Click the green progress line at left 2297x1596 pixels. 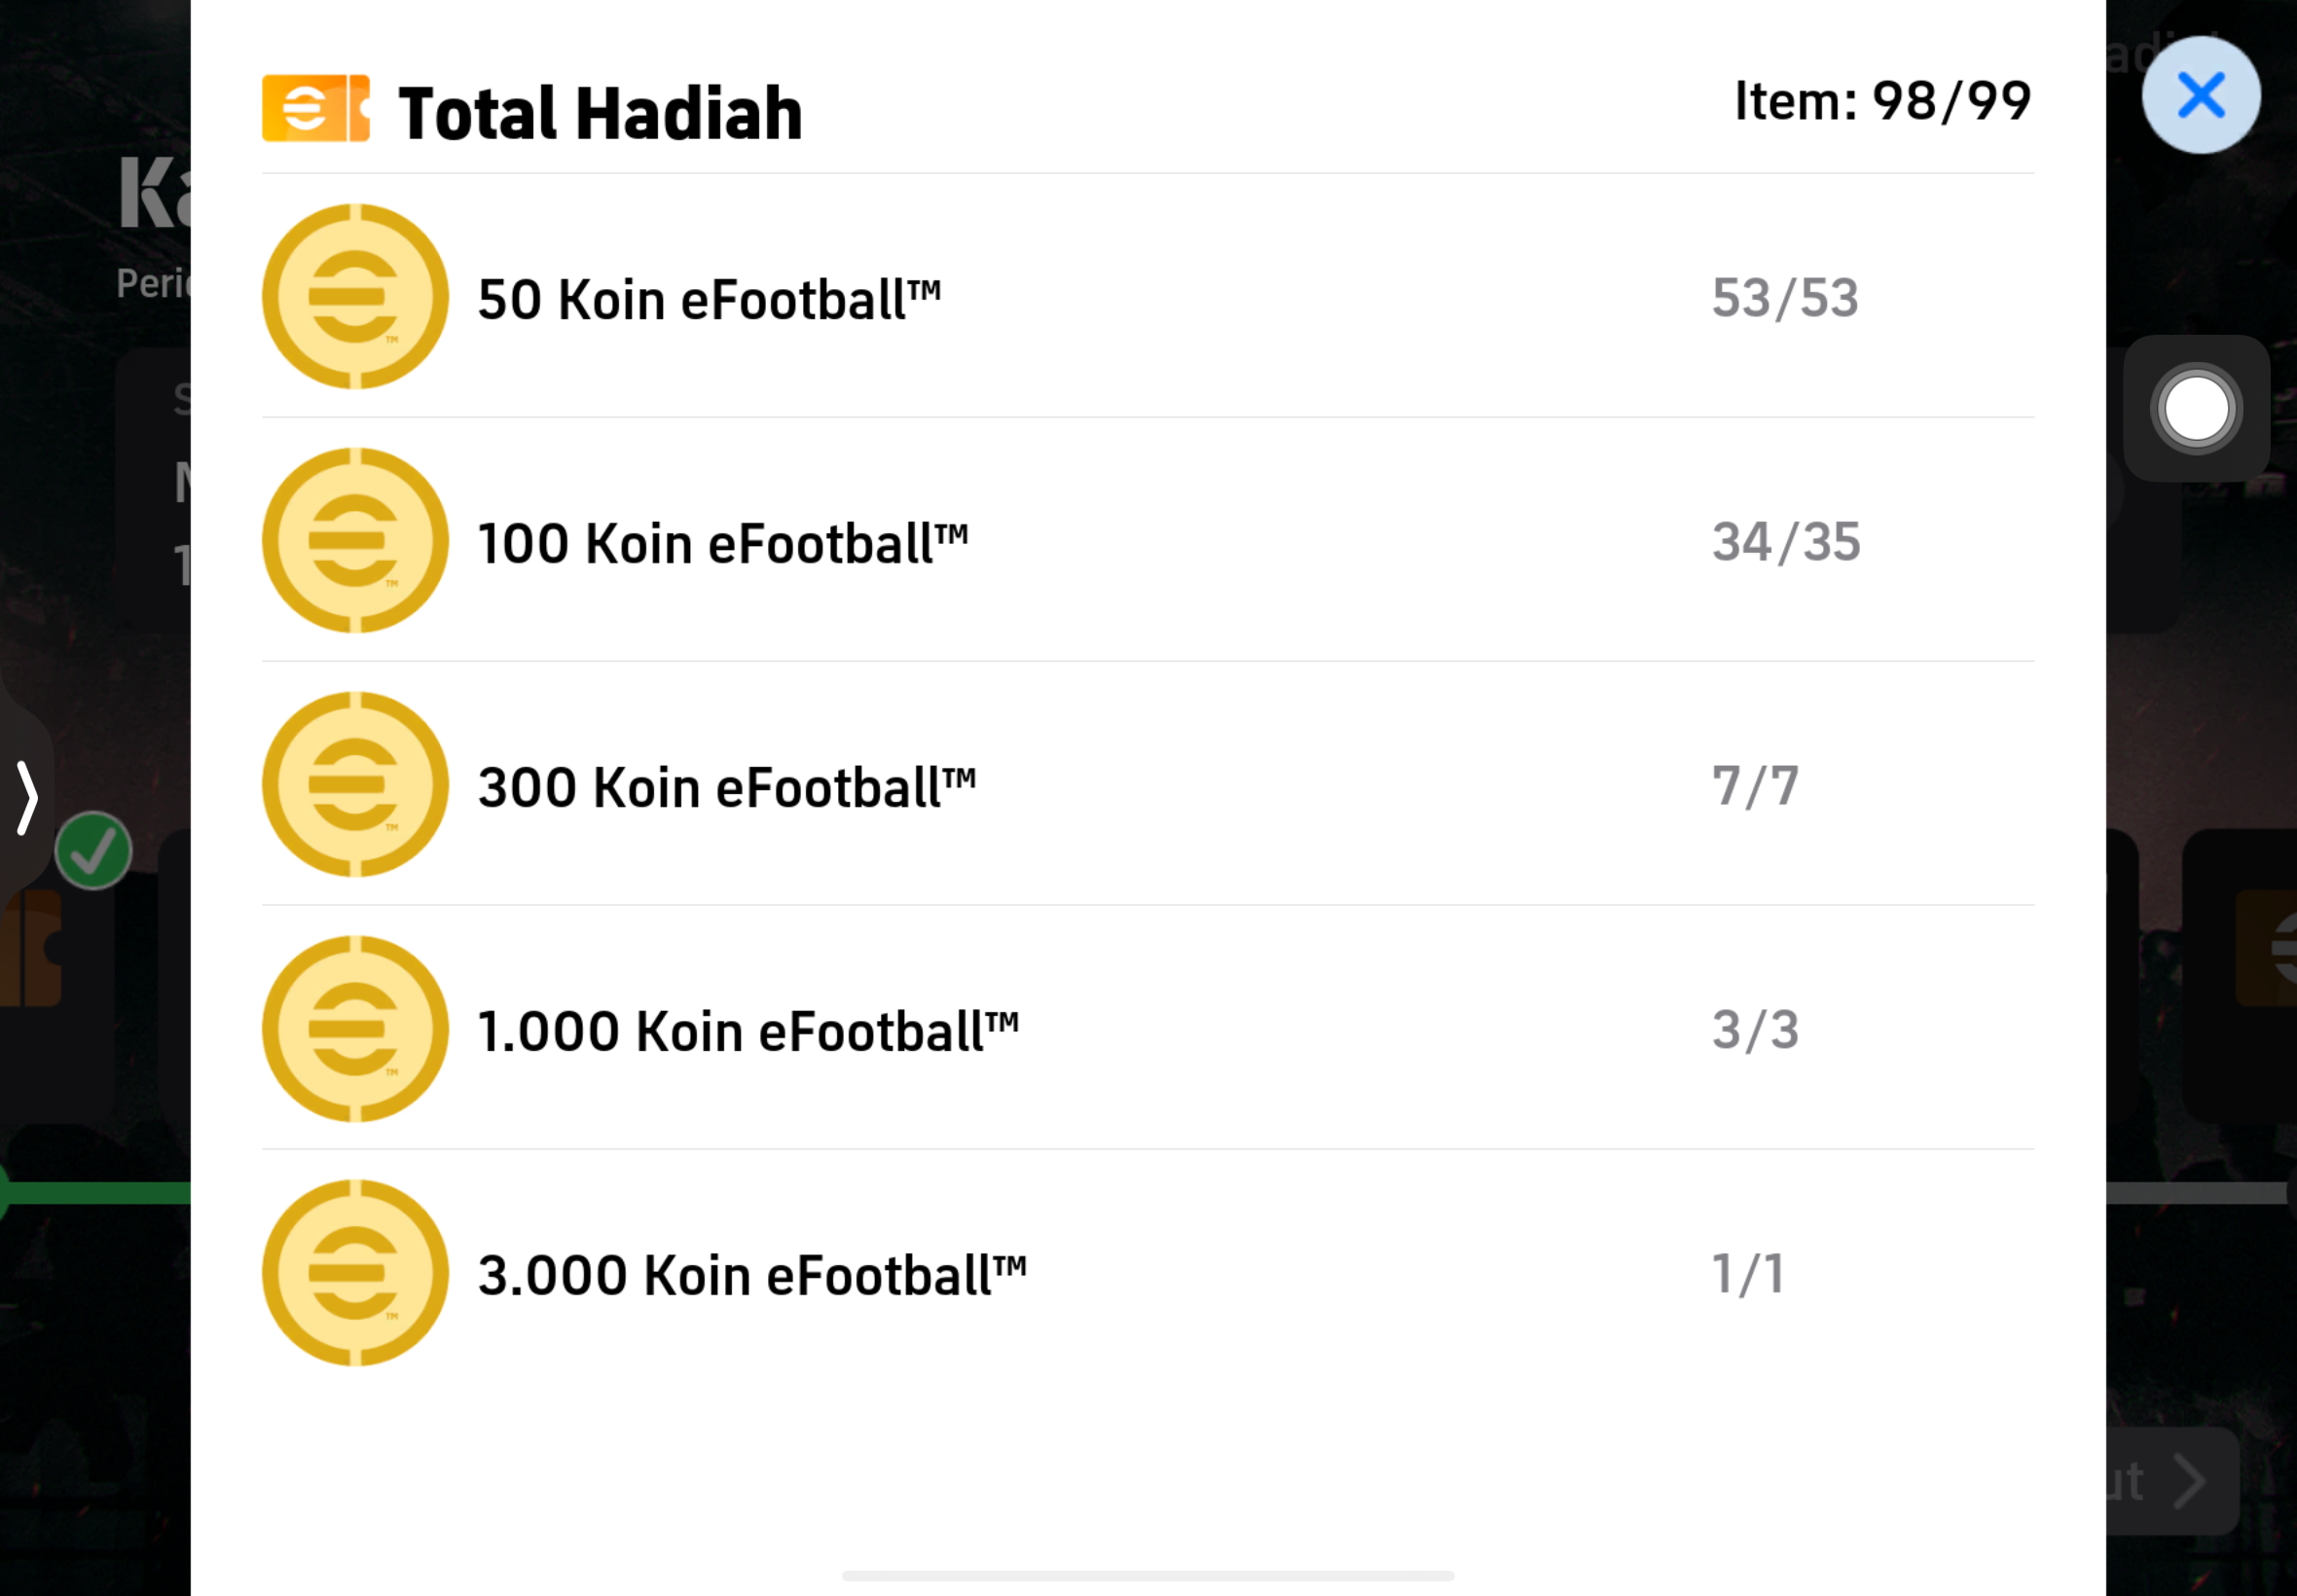(x=95, y=1192)
